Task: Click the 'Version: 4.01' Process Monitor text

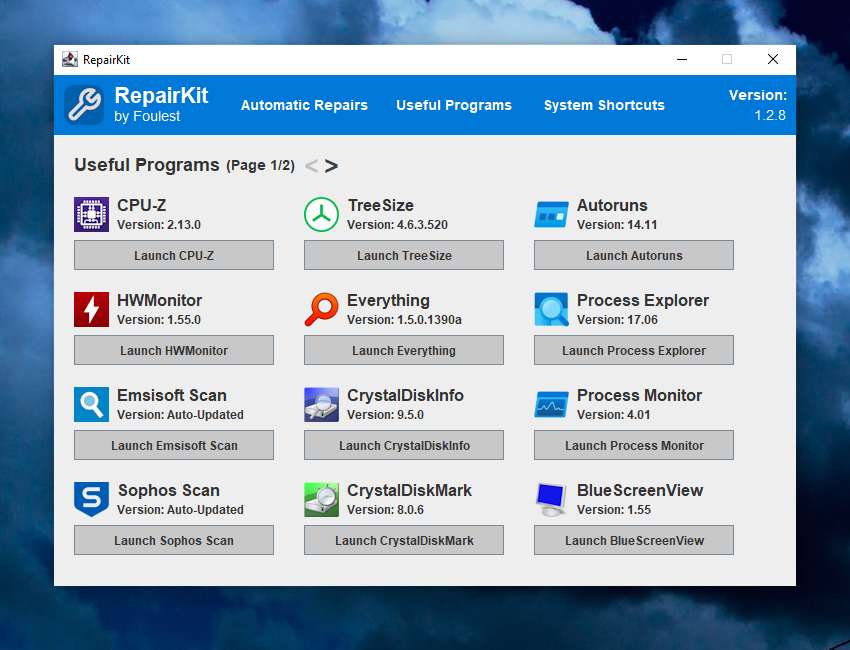Action: 614,415
